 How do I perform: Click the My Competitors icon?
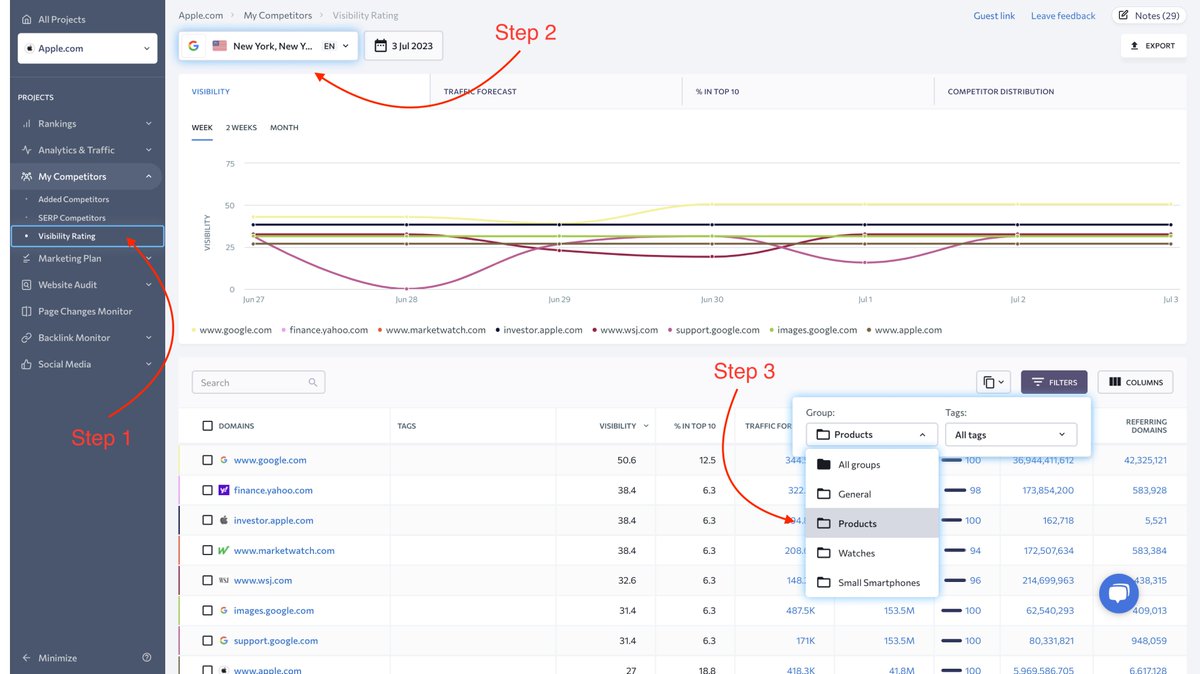pos(27,177)
